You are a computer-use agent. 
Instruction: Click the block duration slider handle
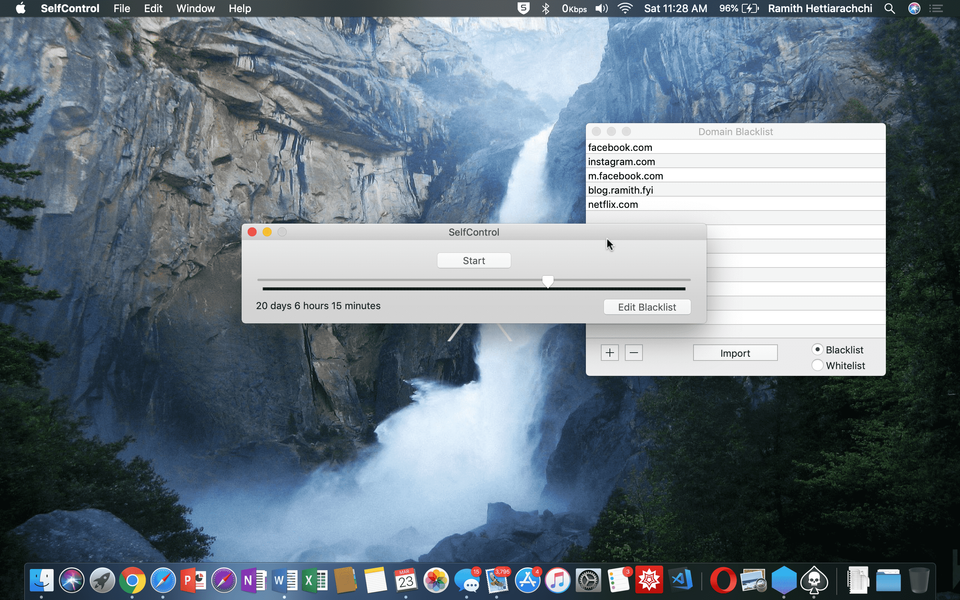(547, 282)
